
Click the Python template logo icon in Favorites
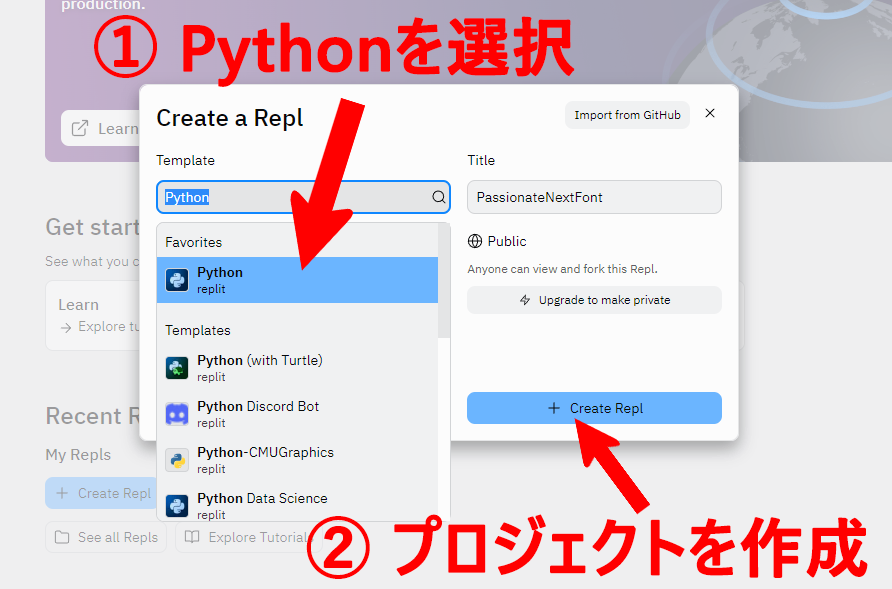coord(177,280)
